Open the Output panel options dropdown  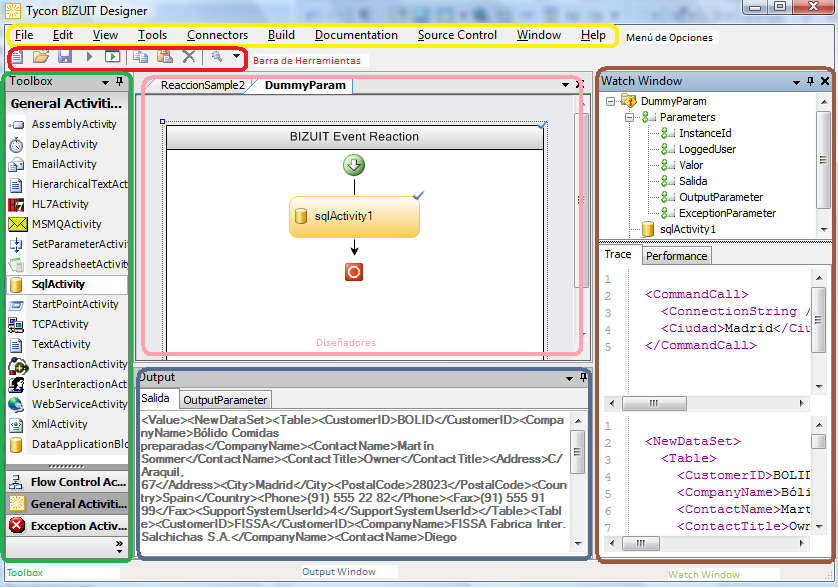569,379
